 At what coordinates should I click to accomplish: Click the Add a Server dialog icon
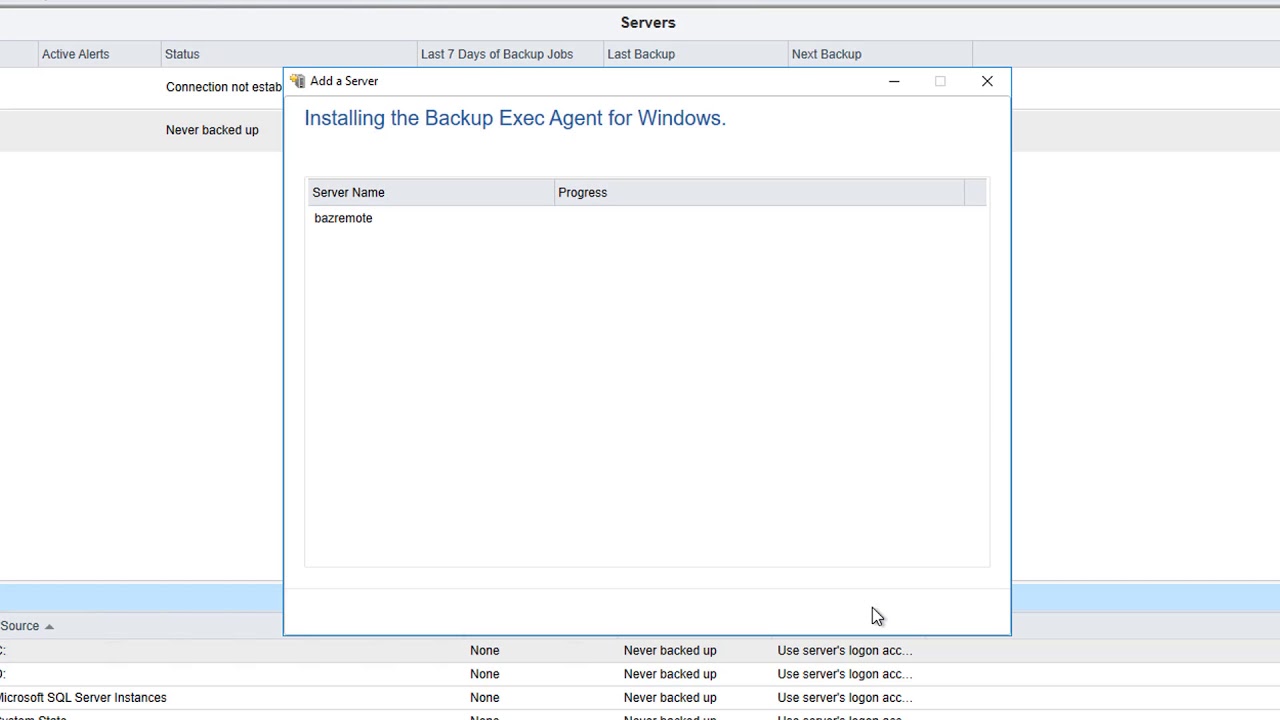pos(297,81)
